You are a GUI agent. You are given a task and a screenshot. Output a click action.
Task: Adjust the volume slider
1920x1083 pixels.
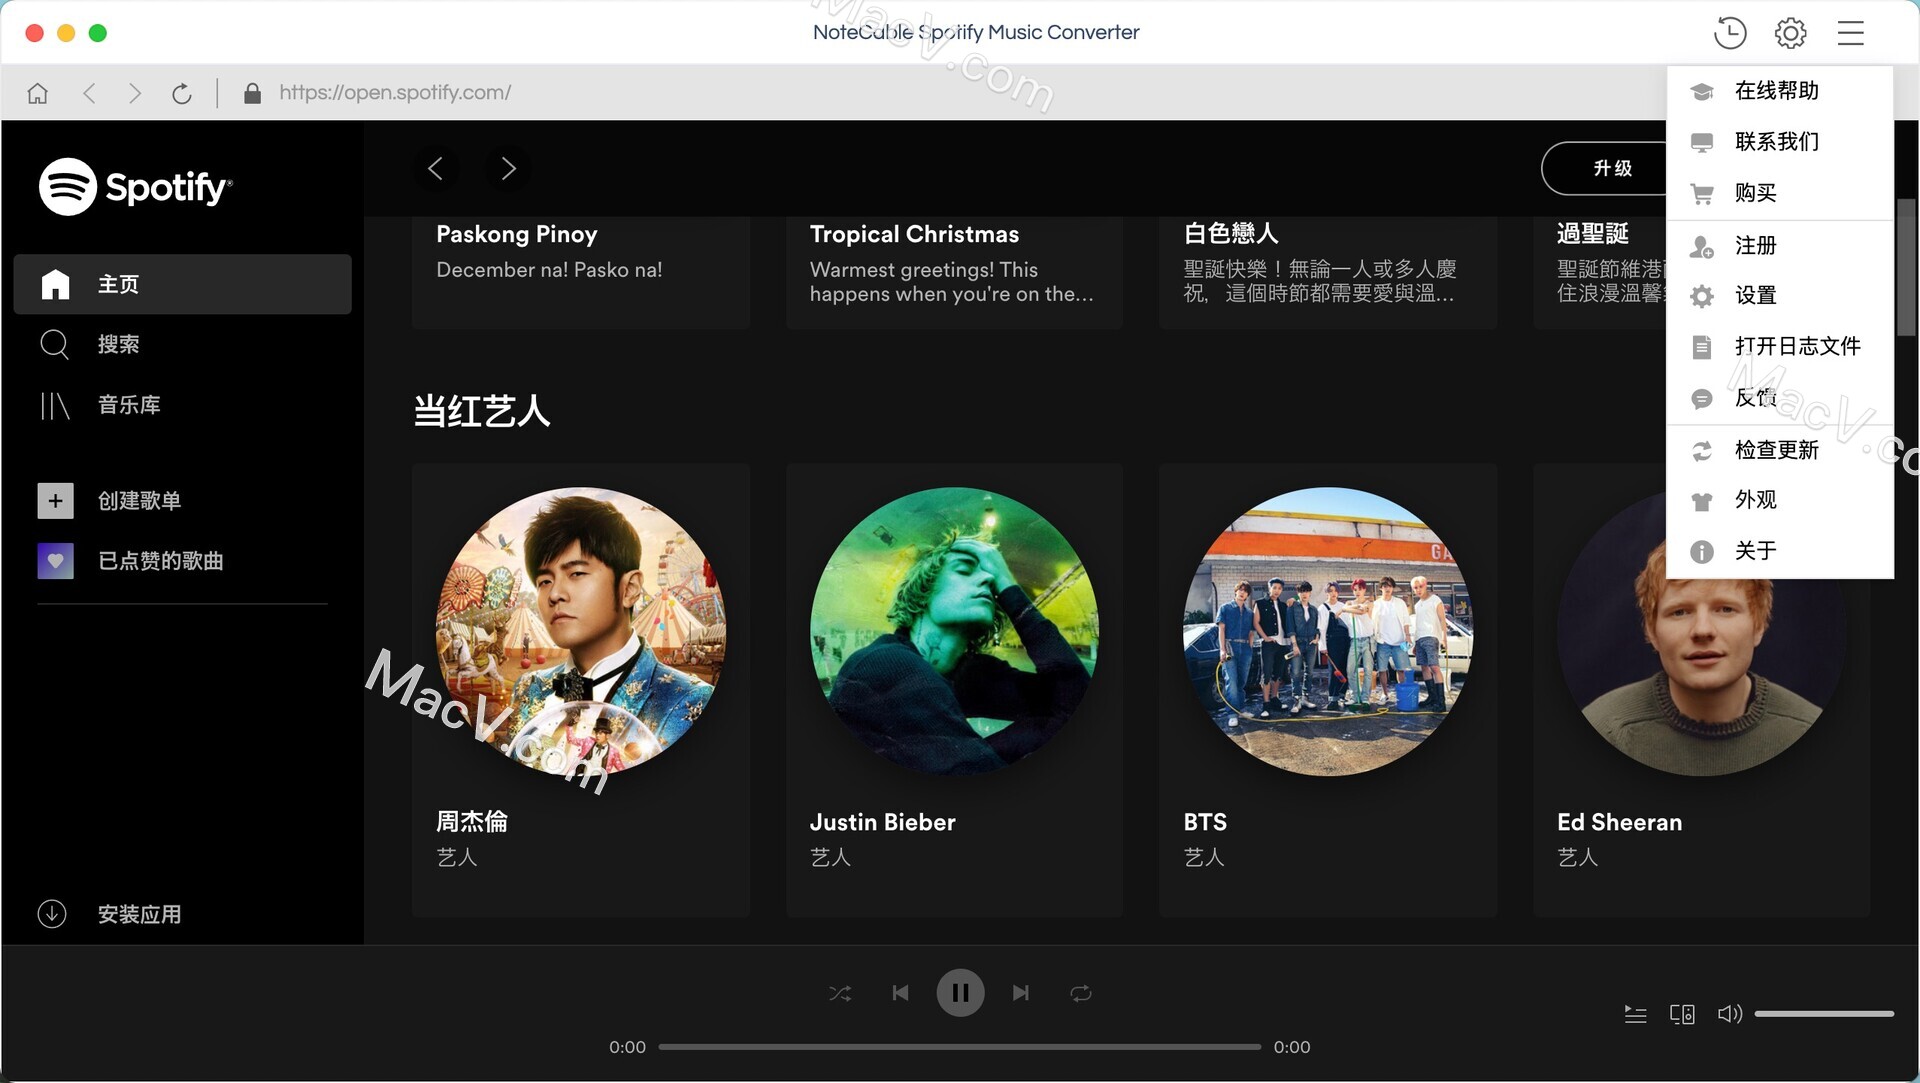point(1824,1014)
